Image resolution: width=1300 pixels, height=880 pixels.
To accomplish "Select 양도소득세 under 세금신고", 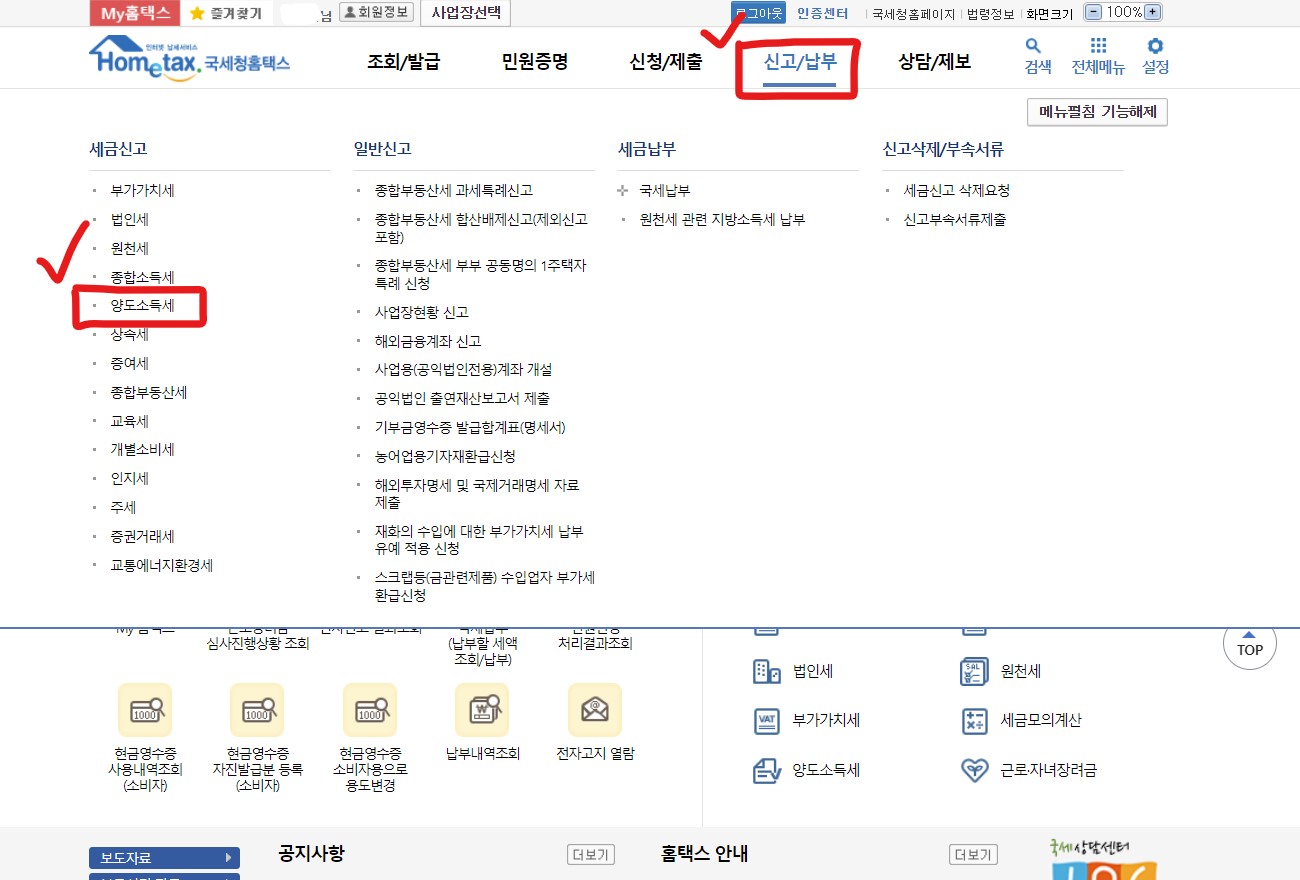I will point(142,306).
